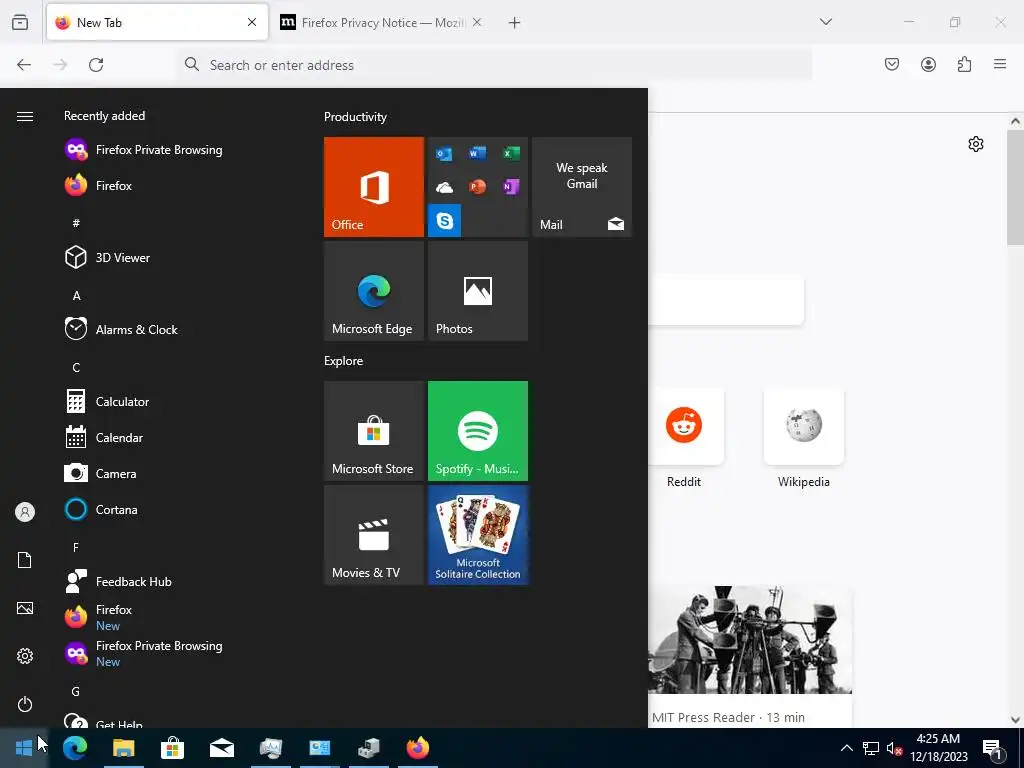Expand the Start menu hamburger
This screenshot has height=768, width=1024.
coord(25,116)
